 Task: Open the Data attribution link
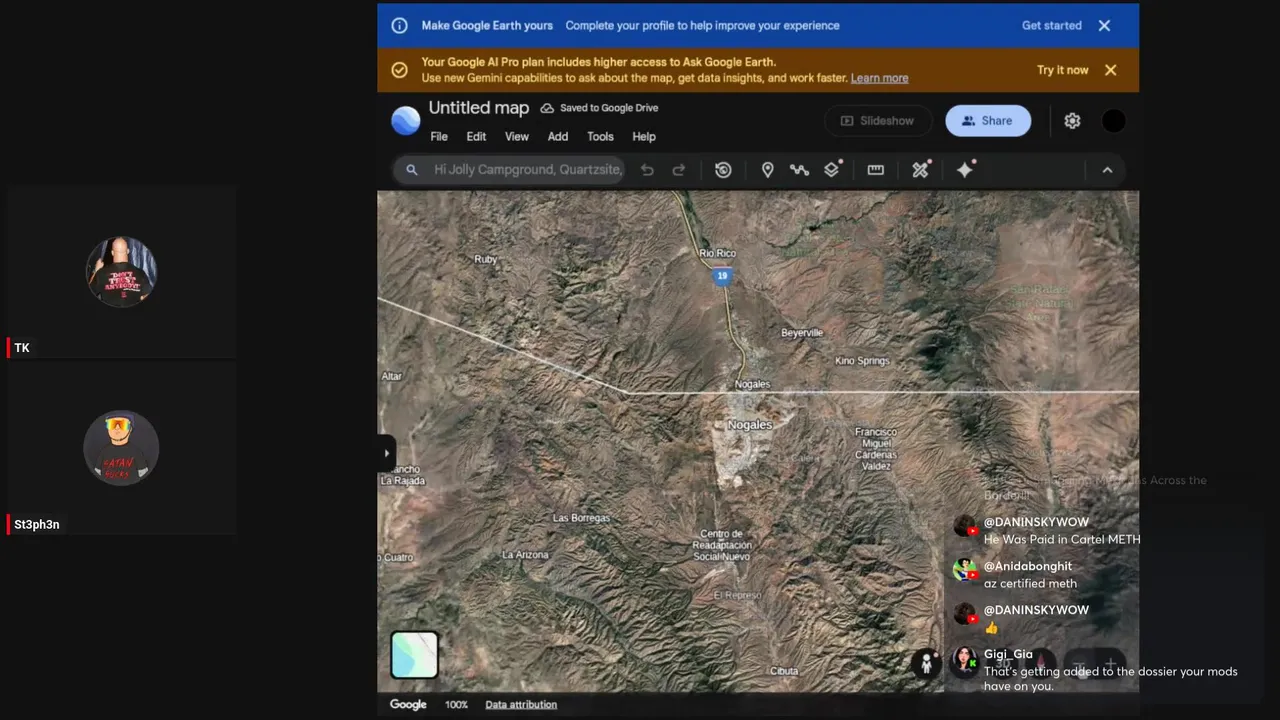(521, 705)
